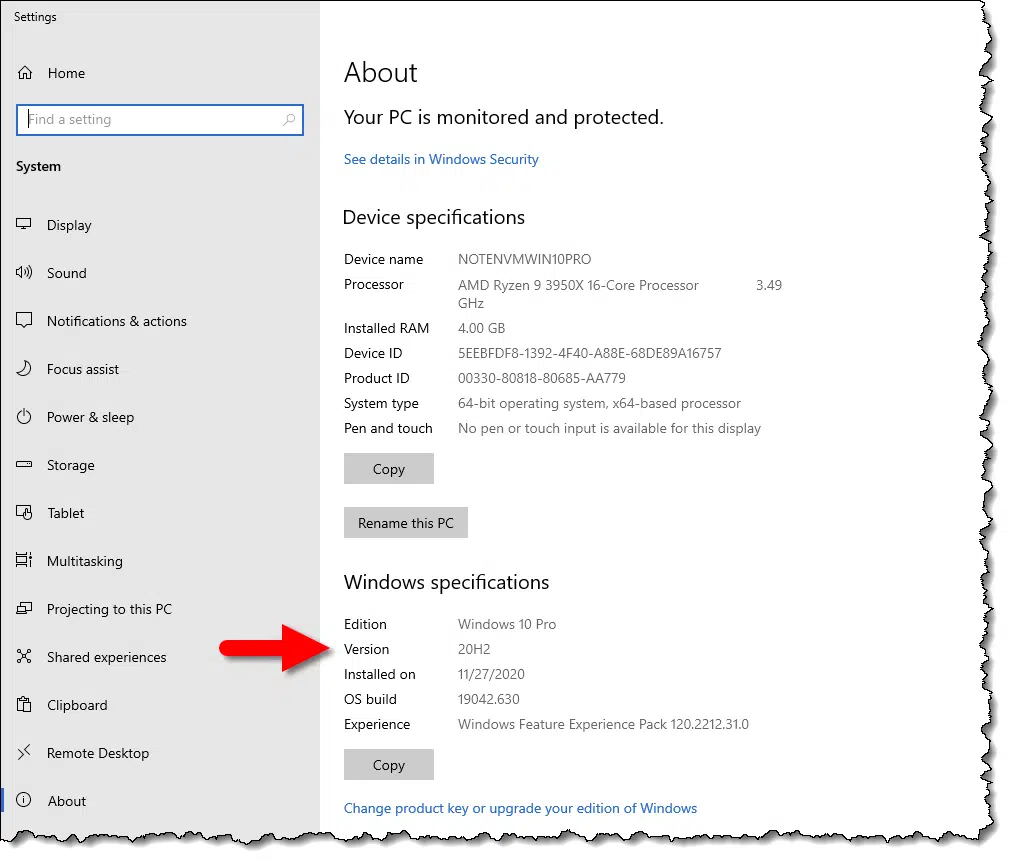Click Edition value Windows 10 Pro
Viewport: 1011px width, 861px height.
tap(507, 624)
